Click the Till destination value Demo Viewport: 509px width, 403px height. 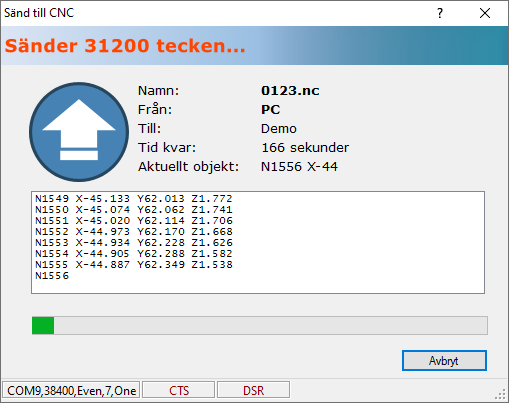pyautogui.click(x=279, y=129)
